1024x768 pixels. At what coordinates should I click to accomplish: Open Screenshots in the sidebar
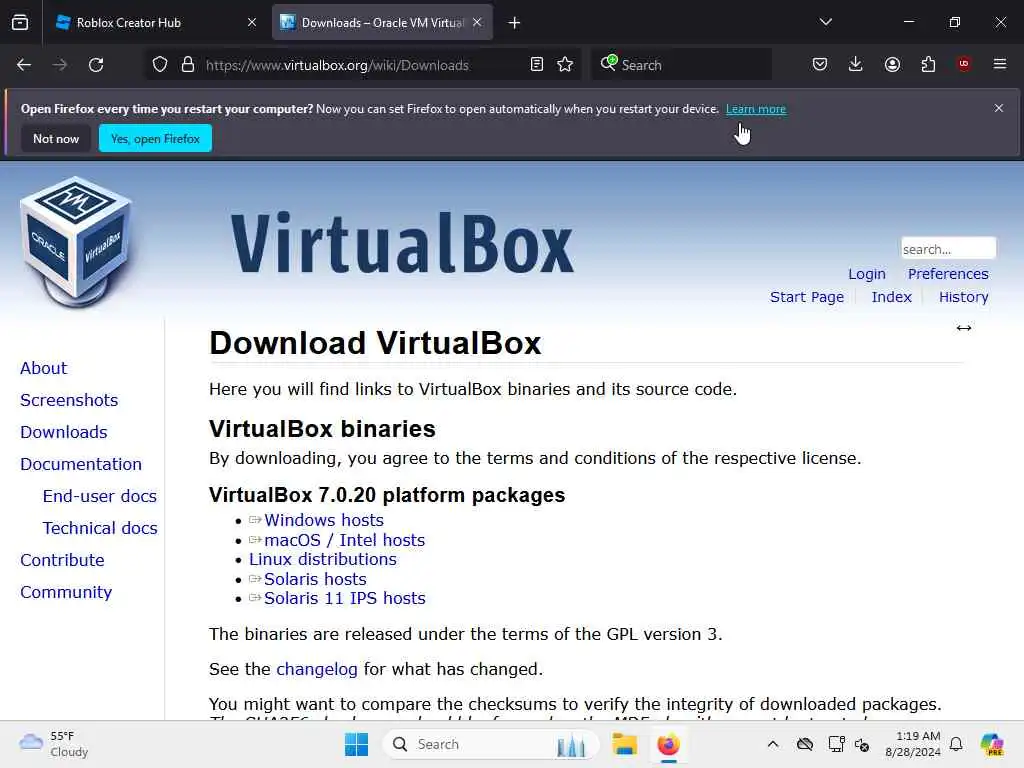69,400
